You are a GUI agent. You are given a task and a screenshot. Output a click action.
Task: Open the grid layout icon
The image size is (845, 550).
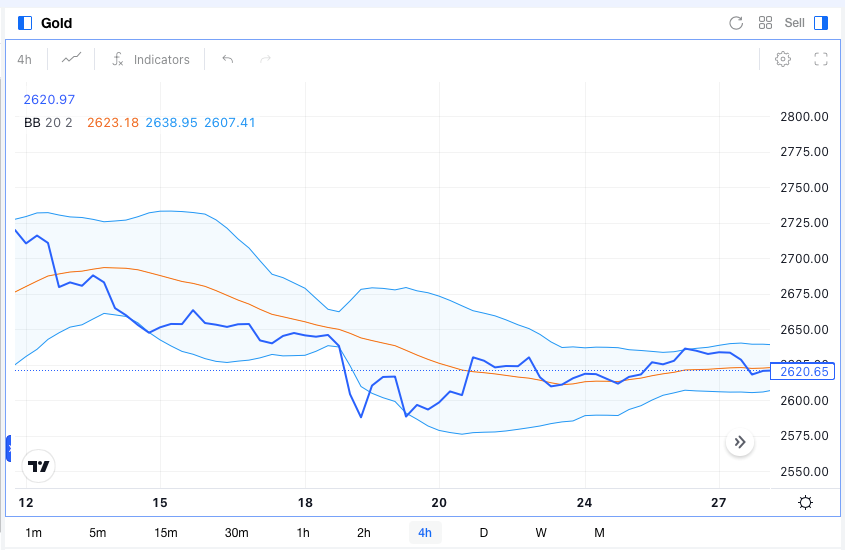(x=765, y=23)
